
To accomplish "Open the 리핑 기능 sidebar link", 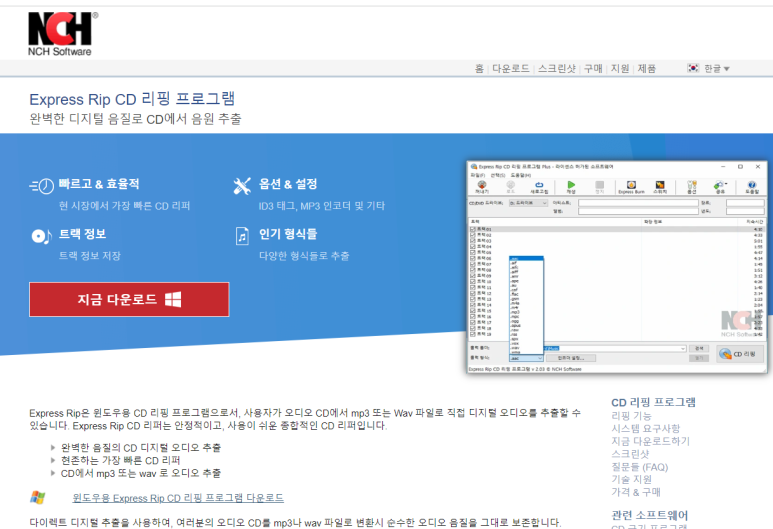I will click(x=631, y=416).
